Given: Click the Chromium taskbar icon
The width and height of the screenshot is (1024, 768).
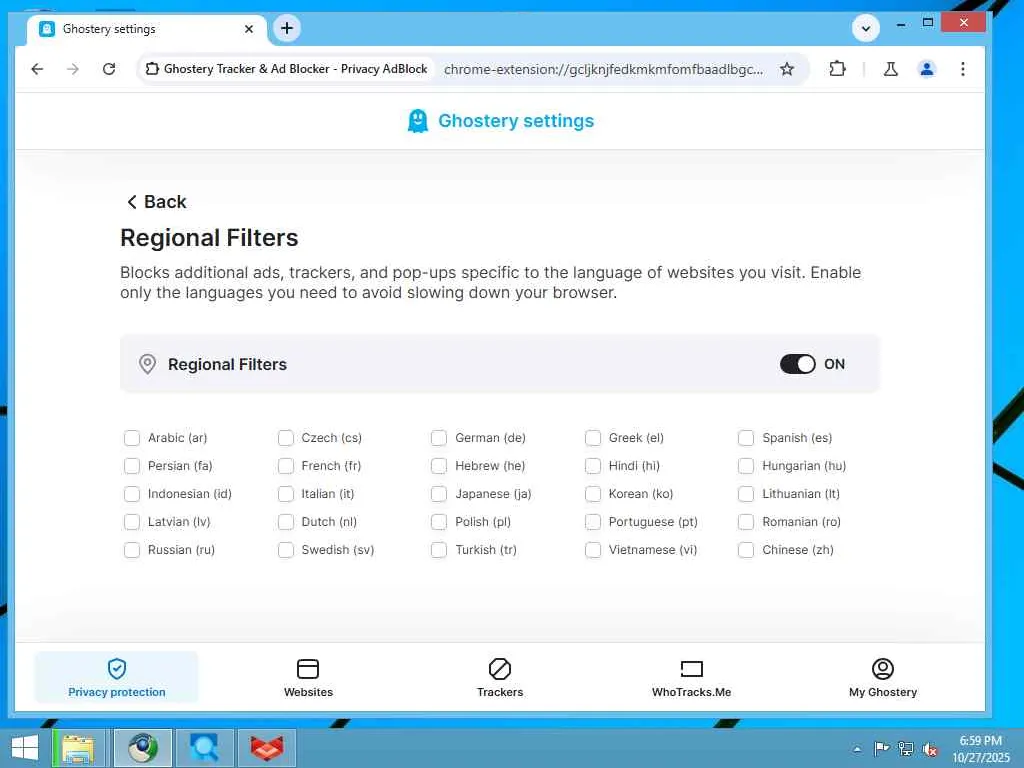Looking at the screenshot, I should click(x=143, y=748).
